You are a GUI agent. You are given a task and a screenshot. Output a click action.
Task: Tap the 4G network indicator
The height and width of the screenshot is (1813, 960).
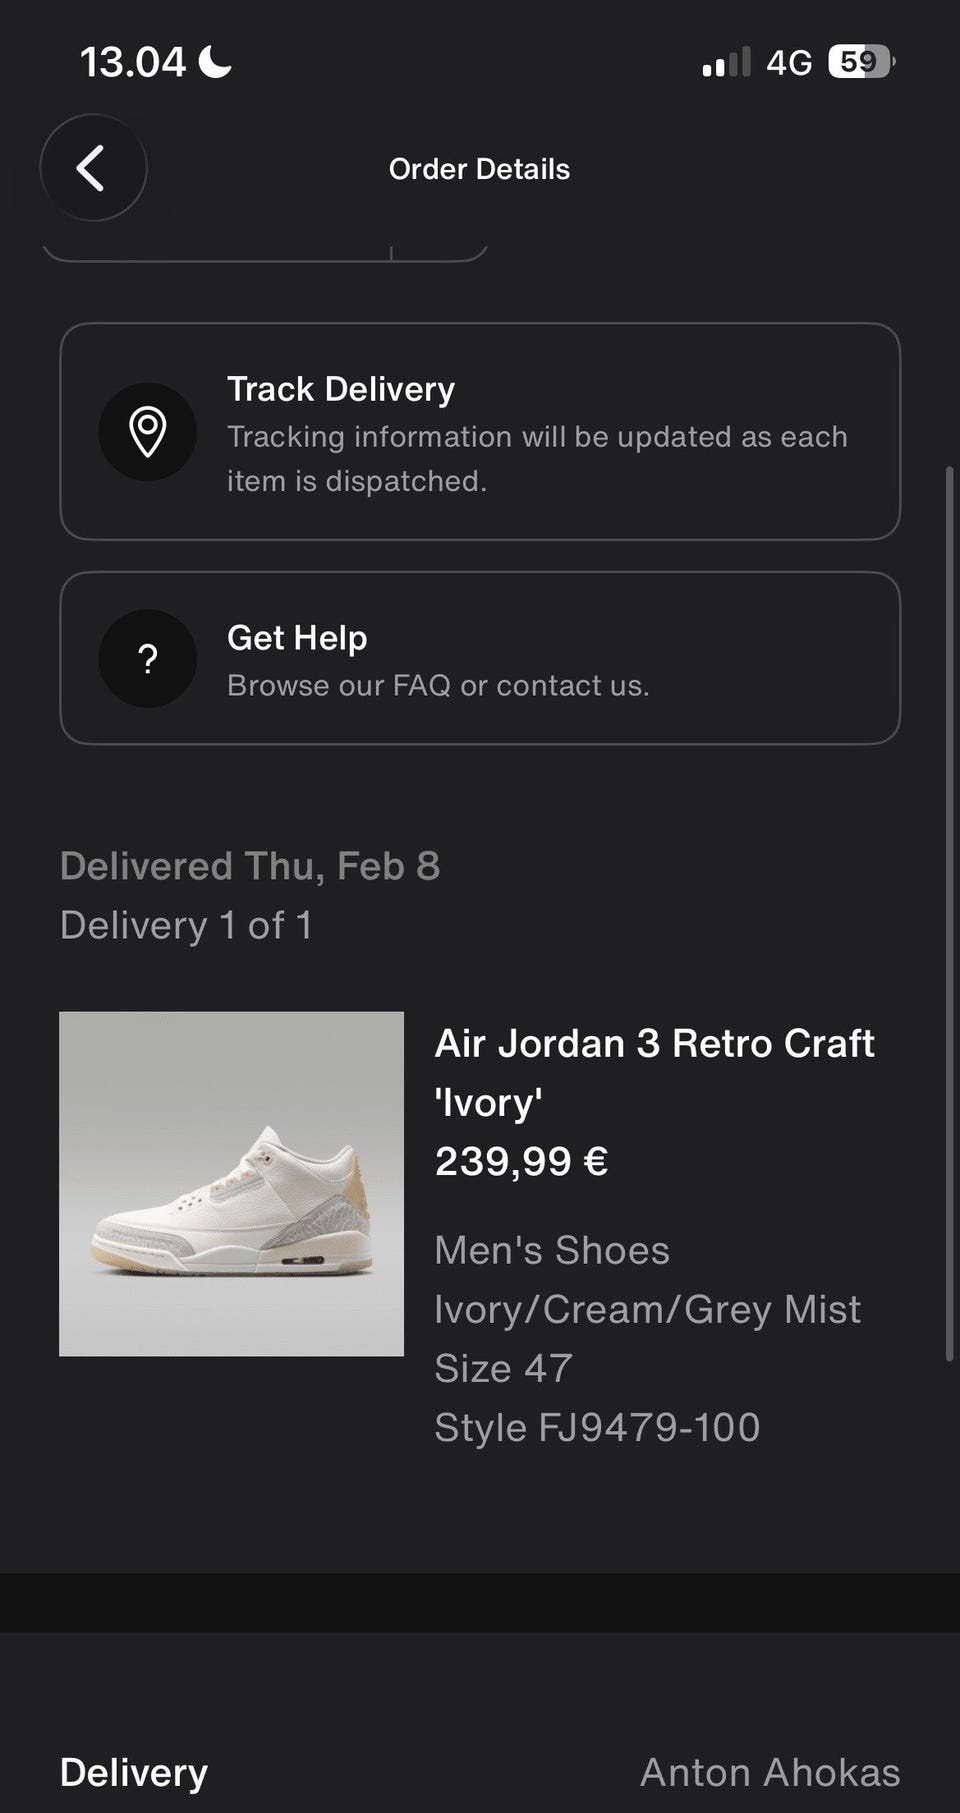pyautogui.click(x=789, y=63)
